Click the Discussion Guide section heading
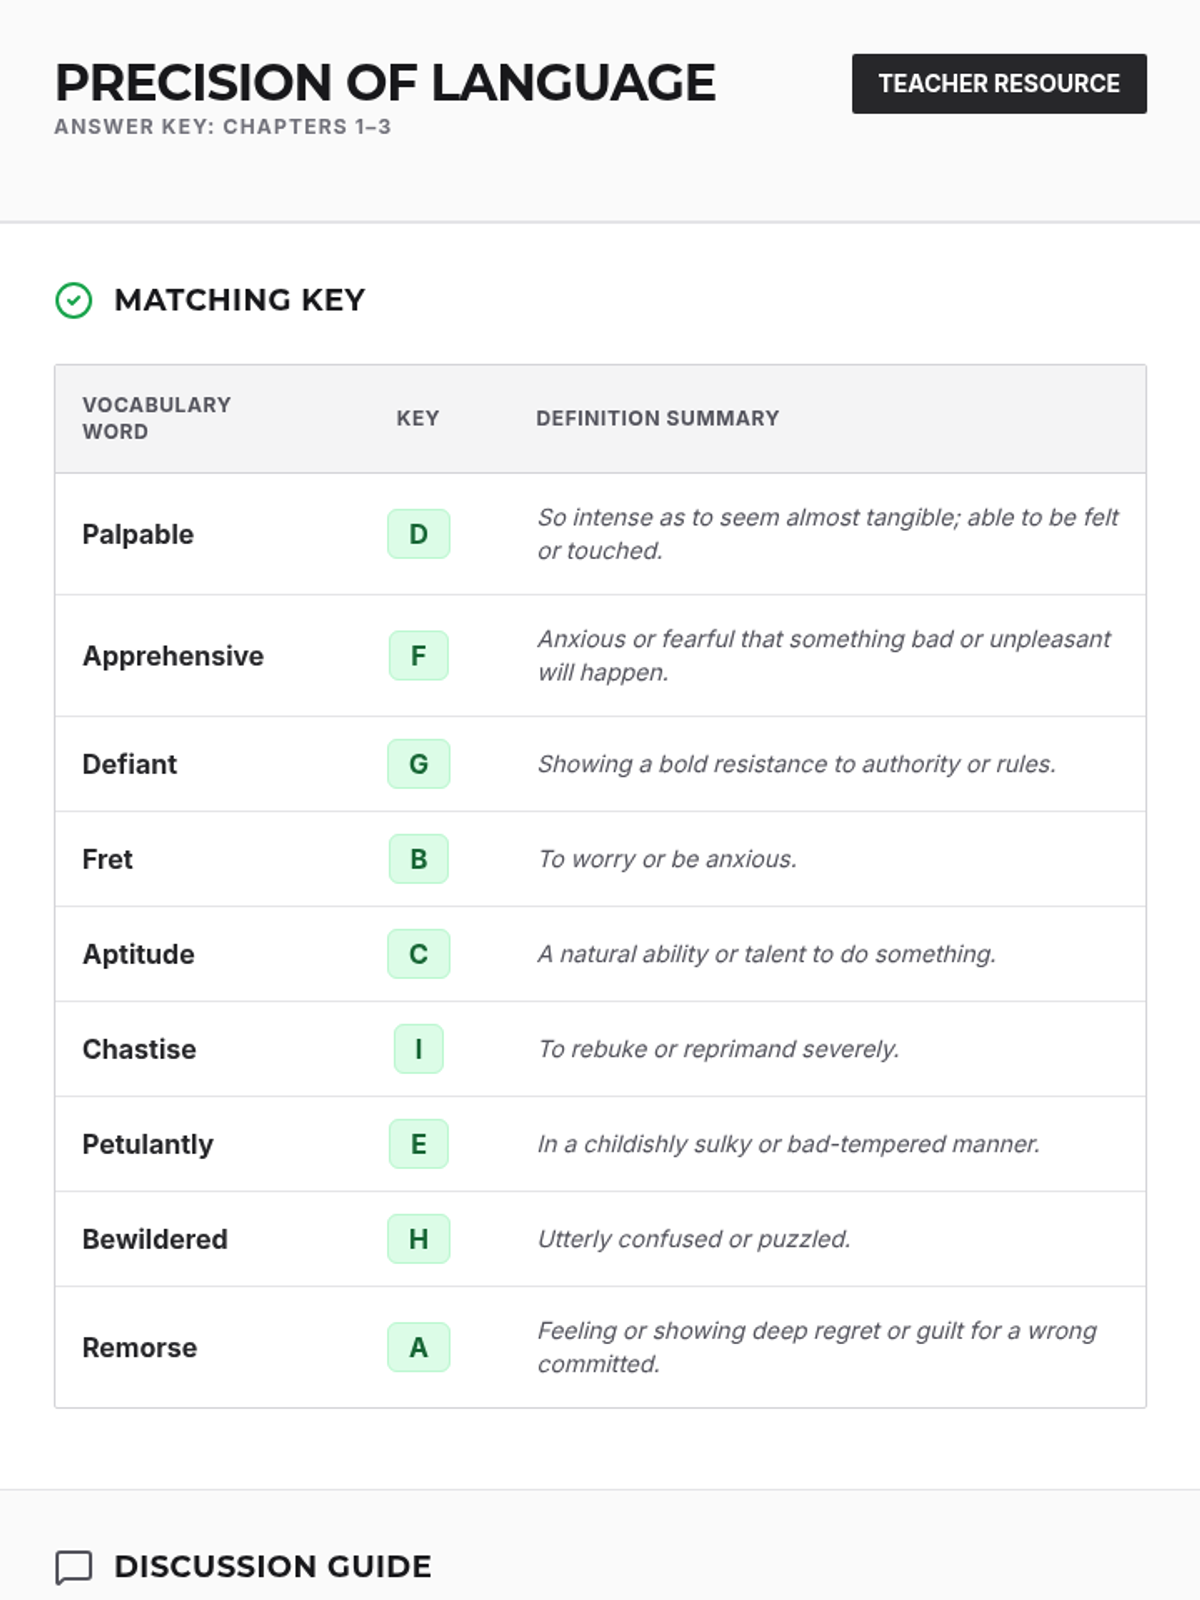This screenshot has height=1600, width=1200. click(272, 1566)
